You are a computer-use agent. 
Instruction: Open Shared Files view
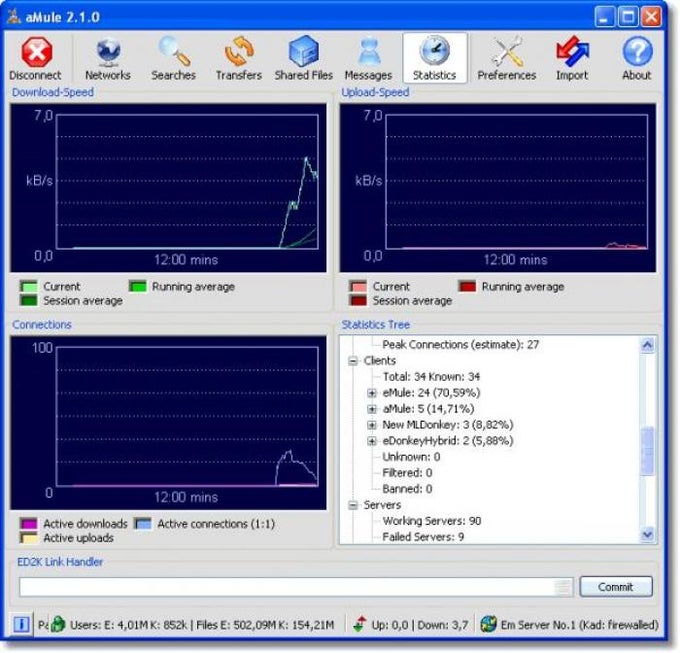304,58
